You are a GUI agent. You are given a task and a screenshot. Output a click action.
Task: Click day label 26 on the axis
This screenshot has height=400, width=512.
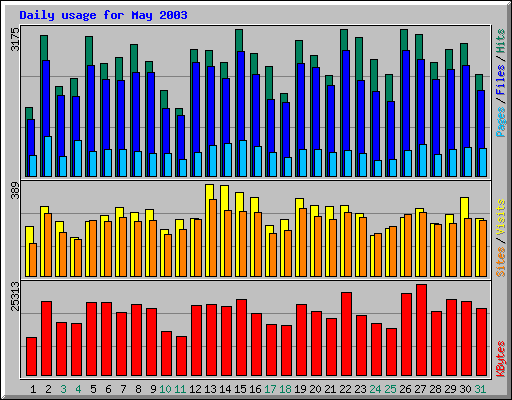405,389
